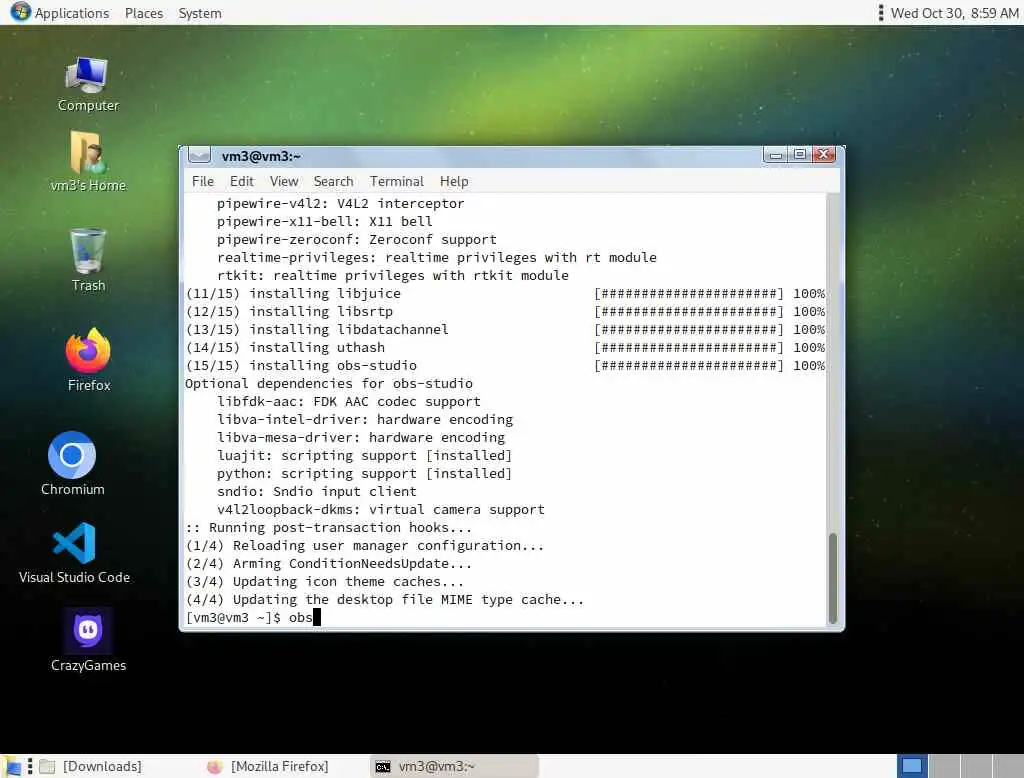
Task: Click the Applications menu logo icon
Action: click(20, 12)
